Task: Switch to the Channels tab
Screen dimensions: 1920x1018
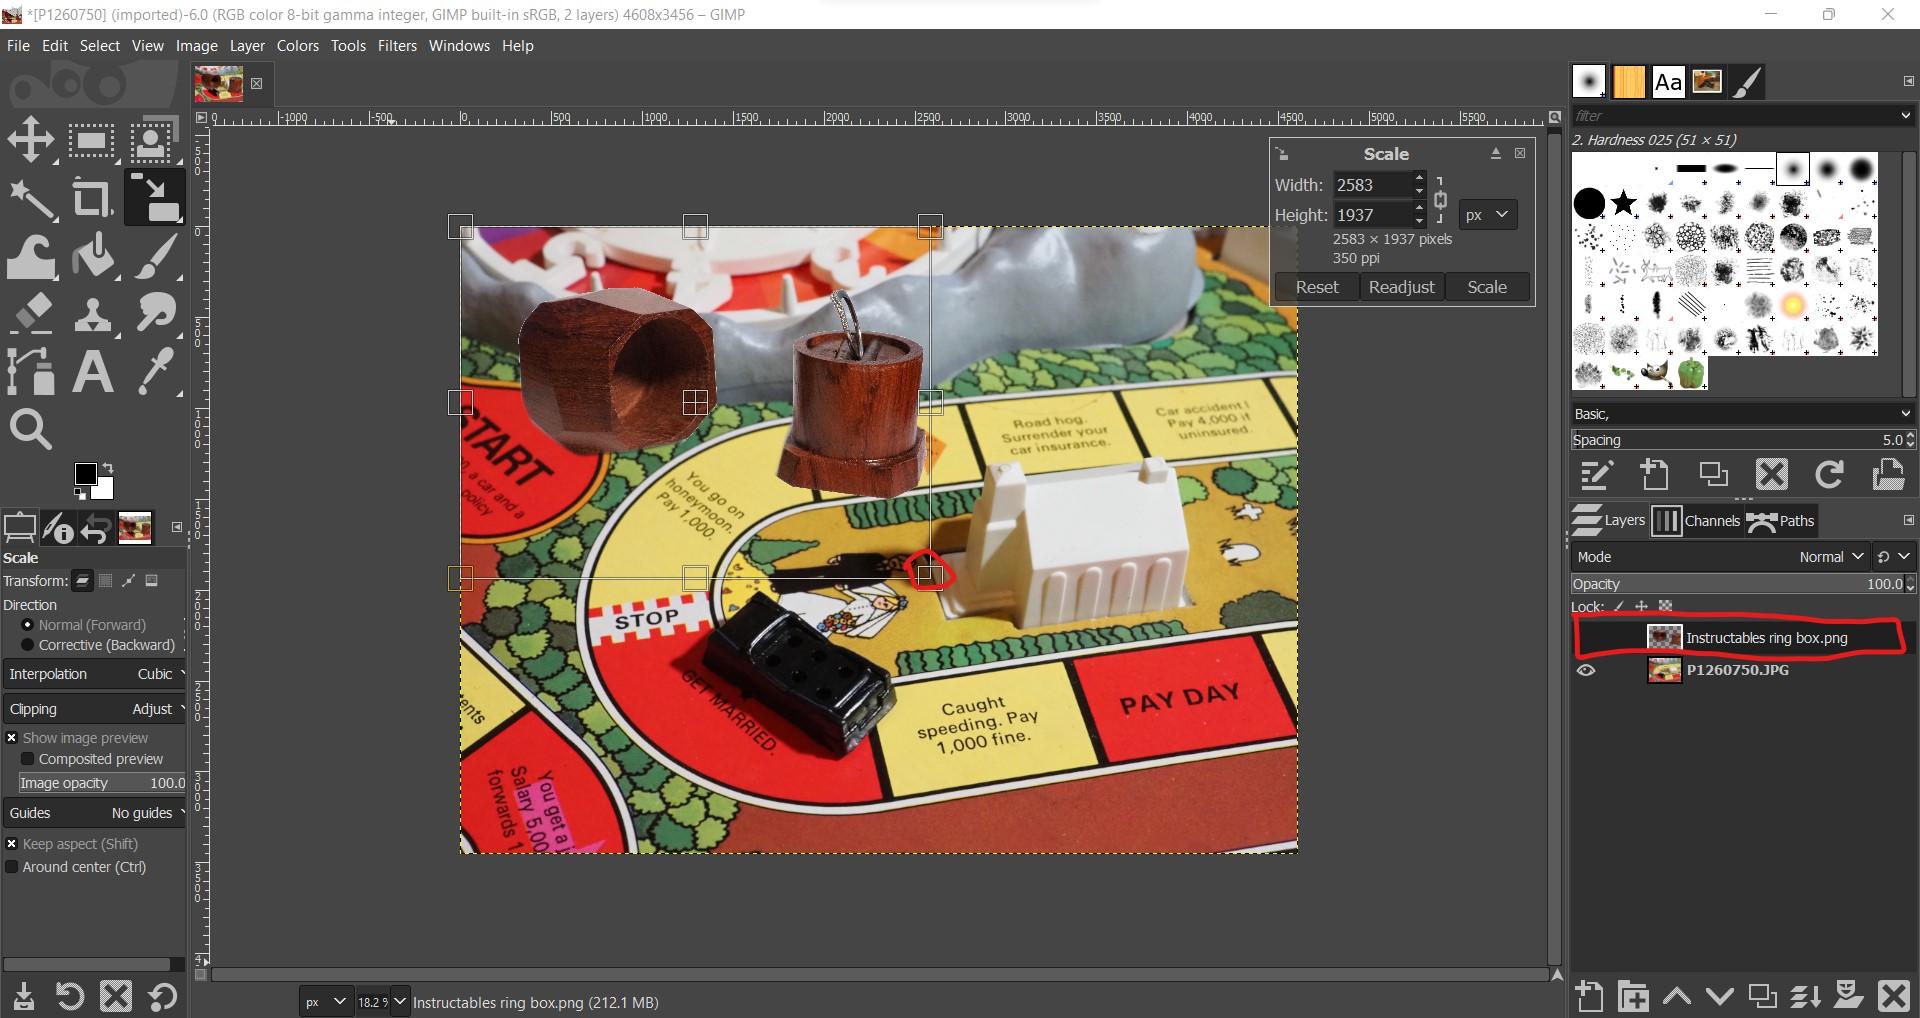Action: pos(1696,521)
